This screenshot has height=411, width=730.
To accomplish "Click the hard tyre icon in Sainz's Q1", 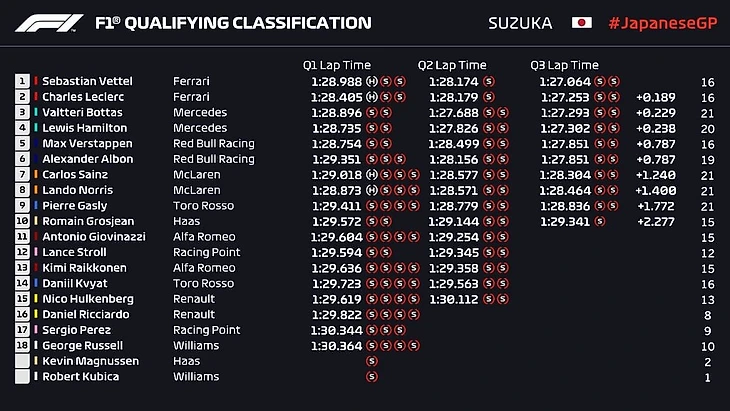I will (372, 174).
